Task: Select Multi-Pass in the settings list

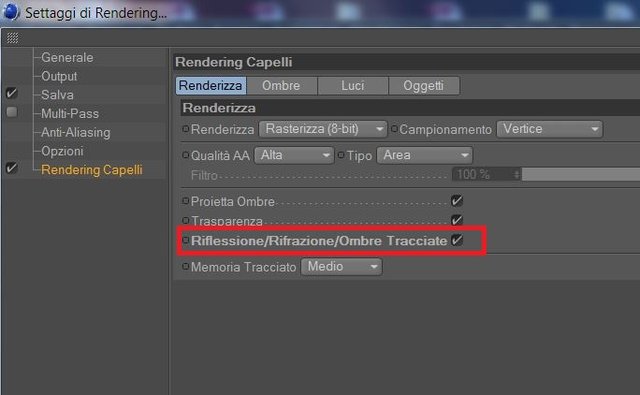Action: point(70,113)
